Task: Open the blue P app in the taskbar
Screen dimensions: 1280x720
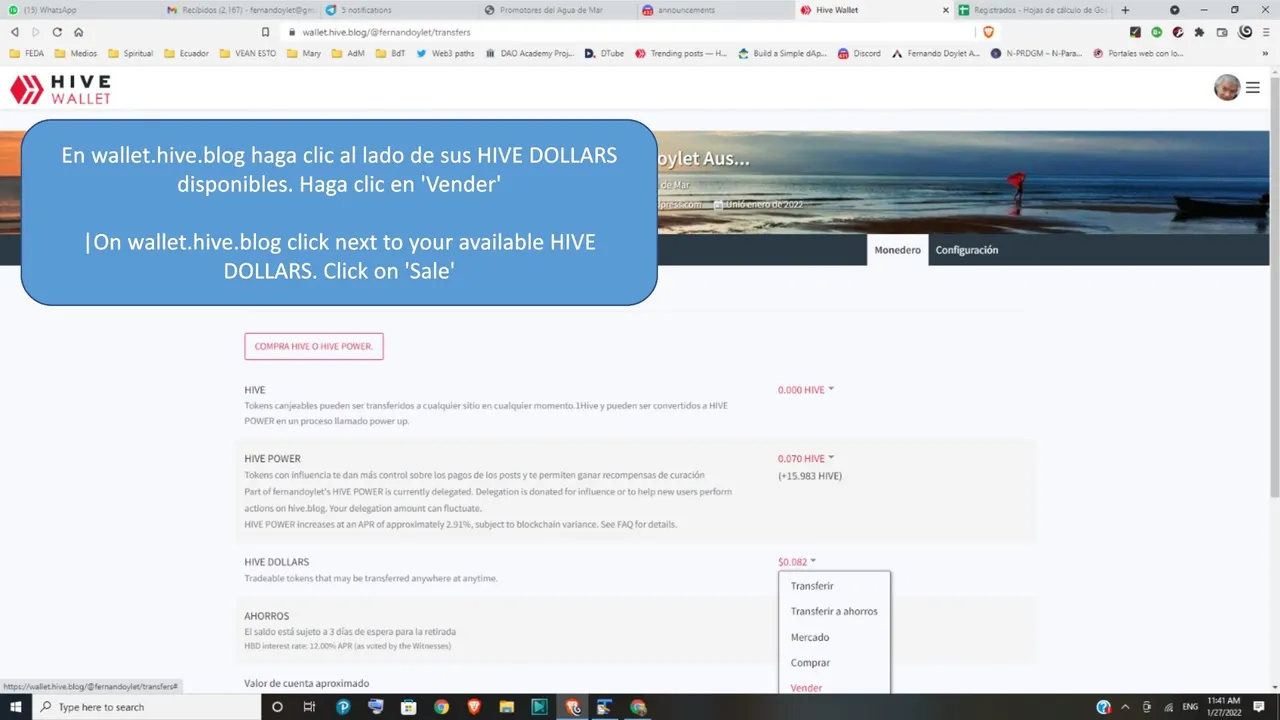Action: [x=343, y=707]
